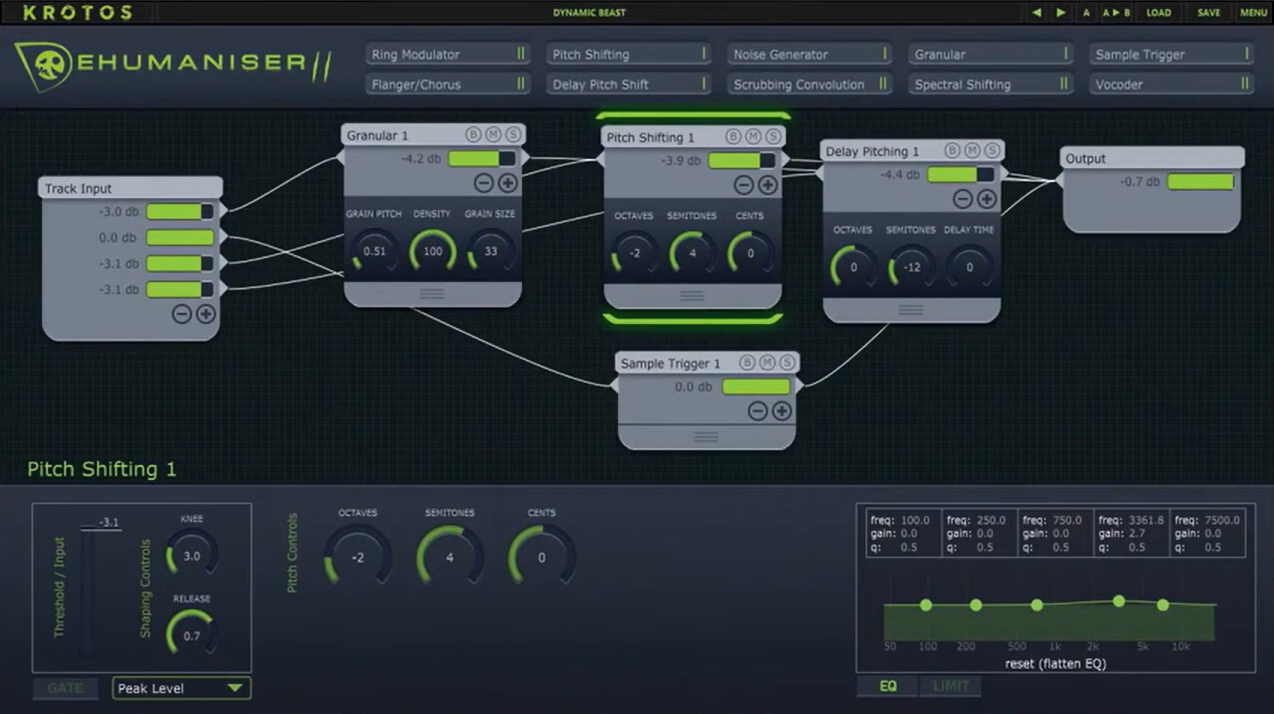Click the Release knob
This screenshot has height=714, width=1274.
pos(192,635)
